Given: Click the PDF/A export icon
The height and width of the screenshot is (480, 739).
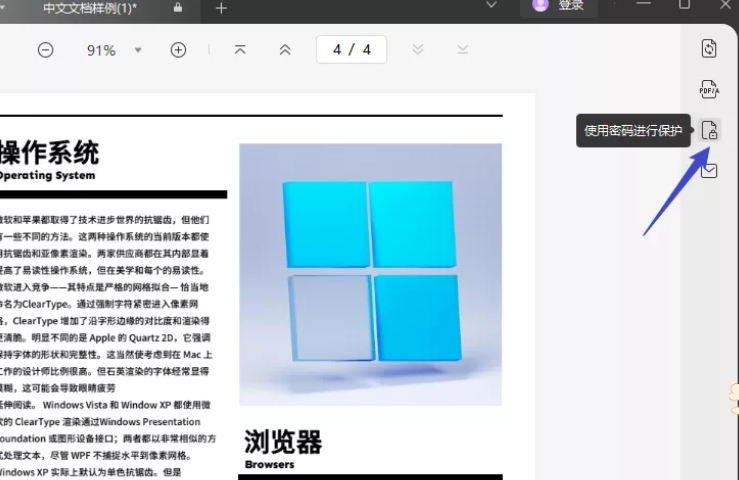Looking at the screenshot, I should (709, 89).
